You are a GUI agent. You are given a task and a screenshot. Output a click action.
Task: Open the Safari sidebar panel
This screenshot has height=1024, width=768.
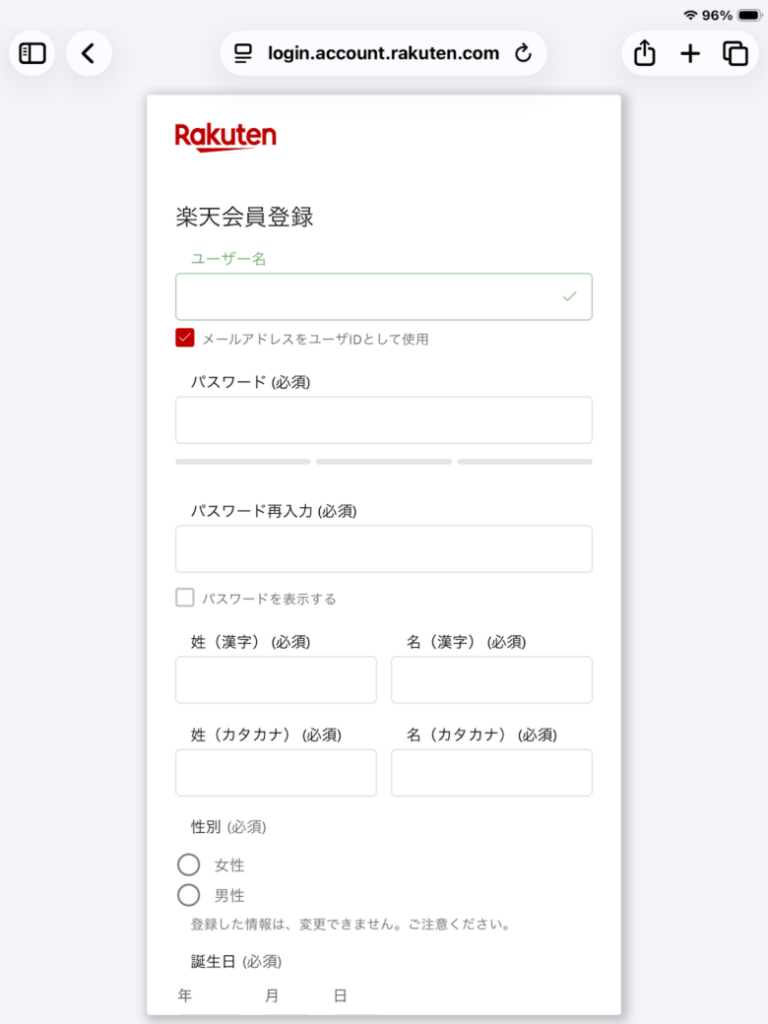[x=32, y=54]
